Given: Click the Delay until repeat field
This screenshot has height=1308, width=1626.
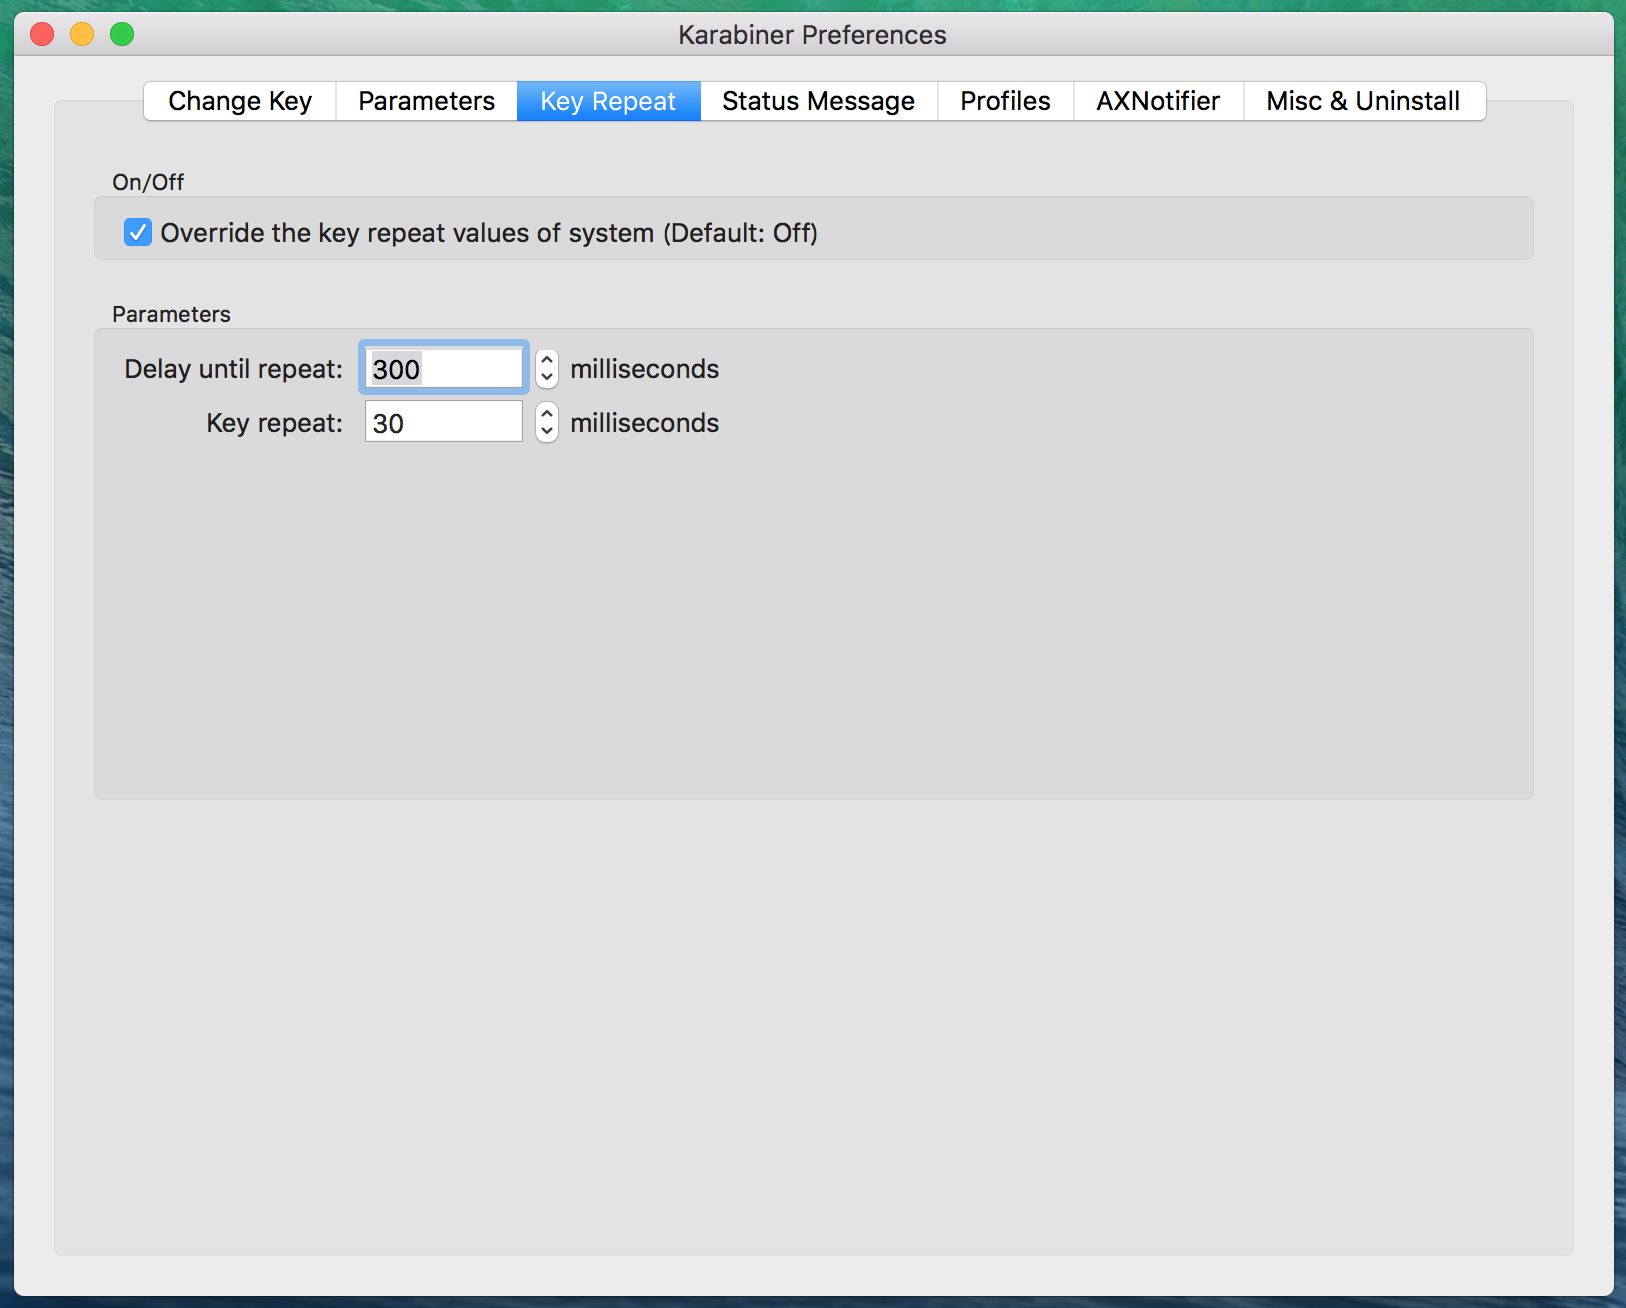Looking at the screenshot, I should tap(444, 368).
